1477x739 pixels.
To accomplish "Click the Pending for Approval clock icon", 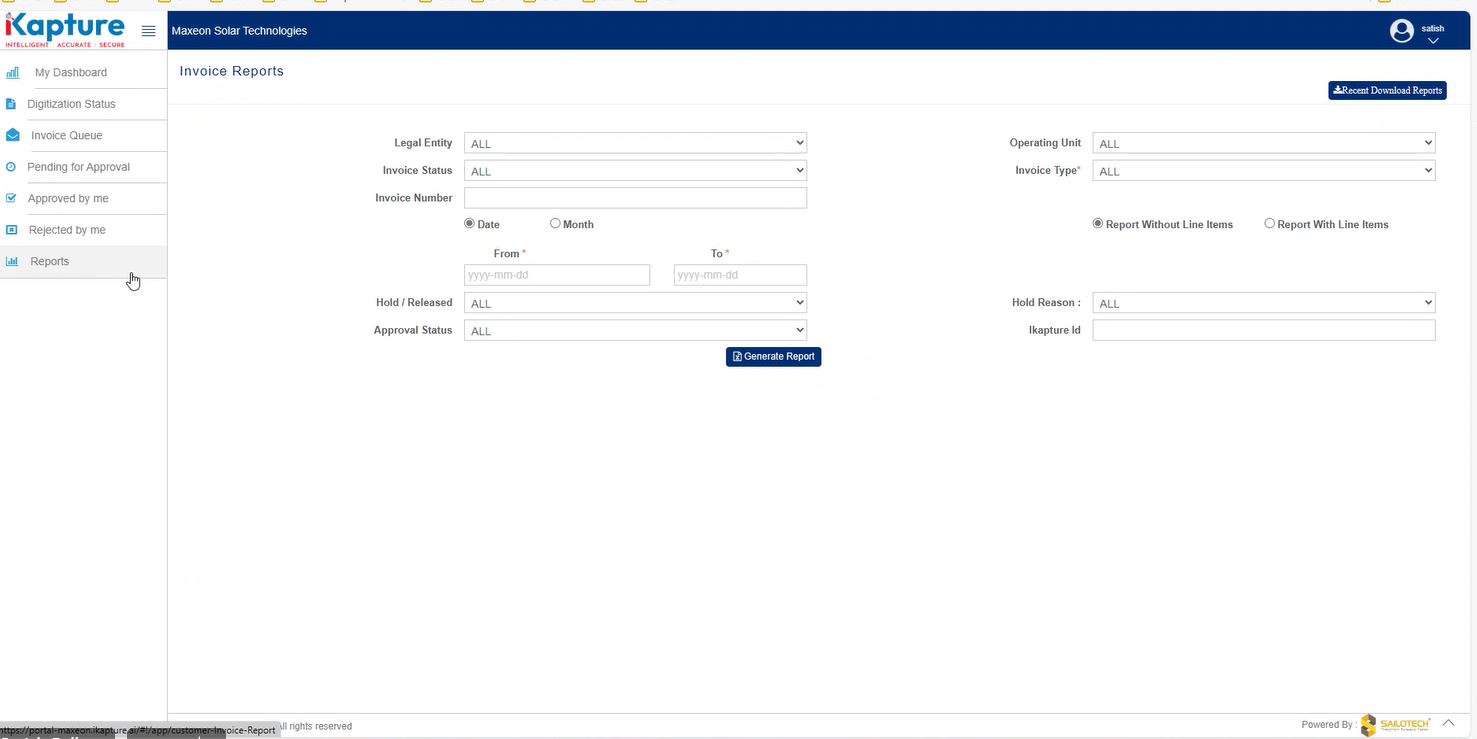I will (12, 167).
